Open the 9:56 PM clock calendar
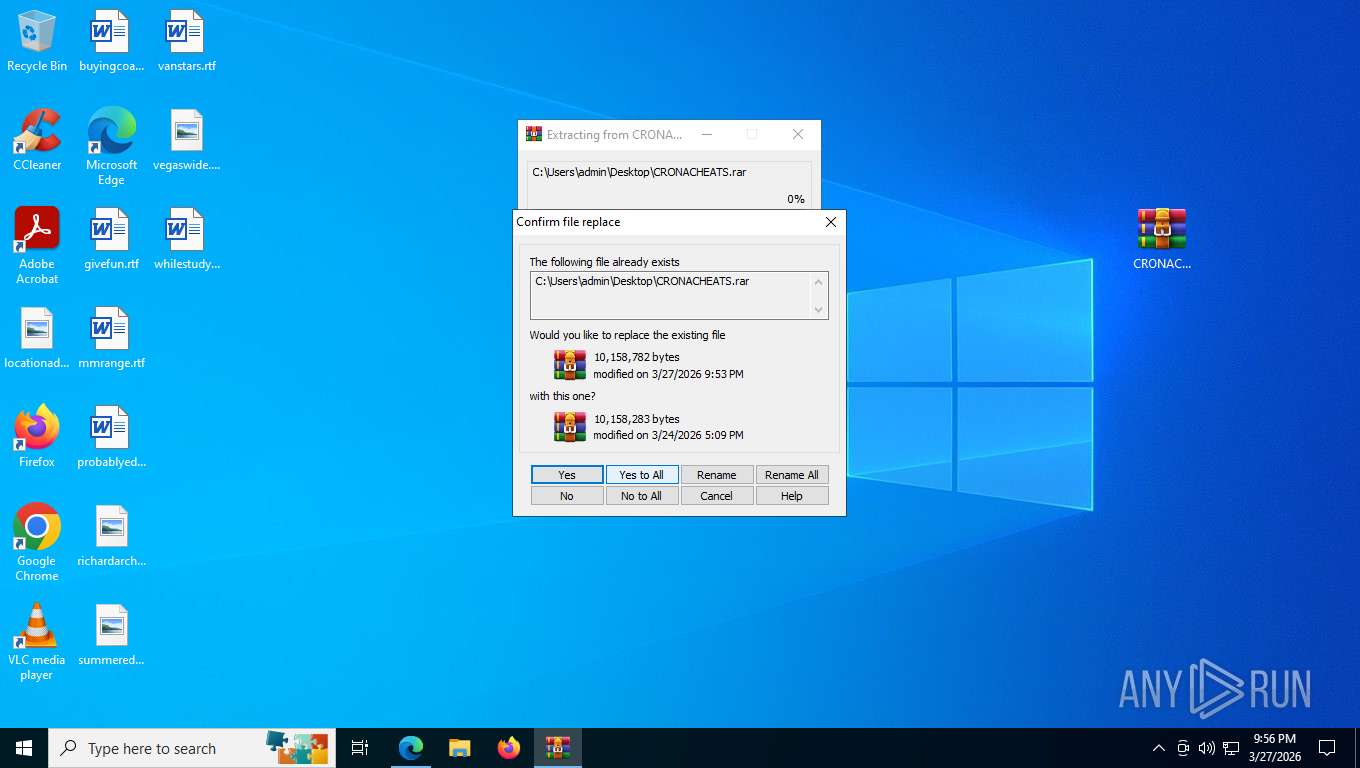 click(1275, 748)
